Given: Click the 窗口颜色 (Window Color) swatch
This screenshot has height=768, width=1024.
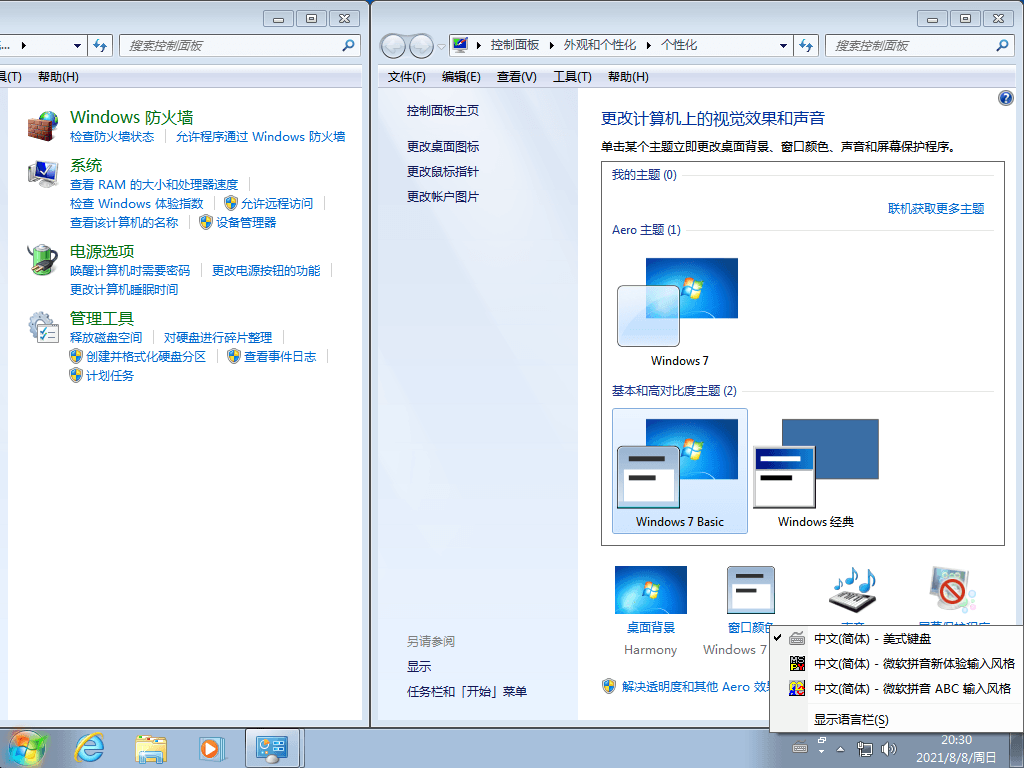Looking at the screenshot, I should pyautogui.click(x=751, y=589).
